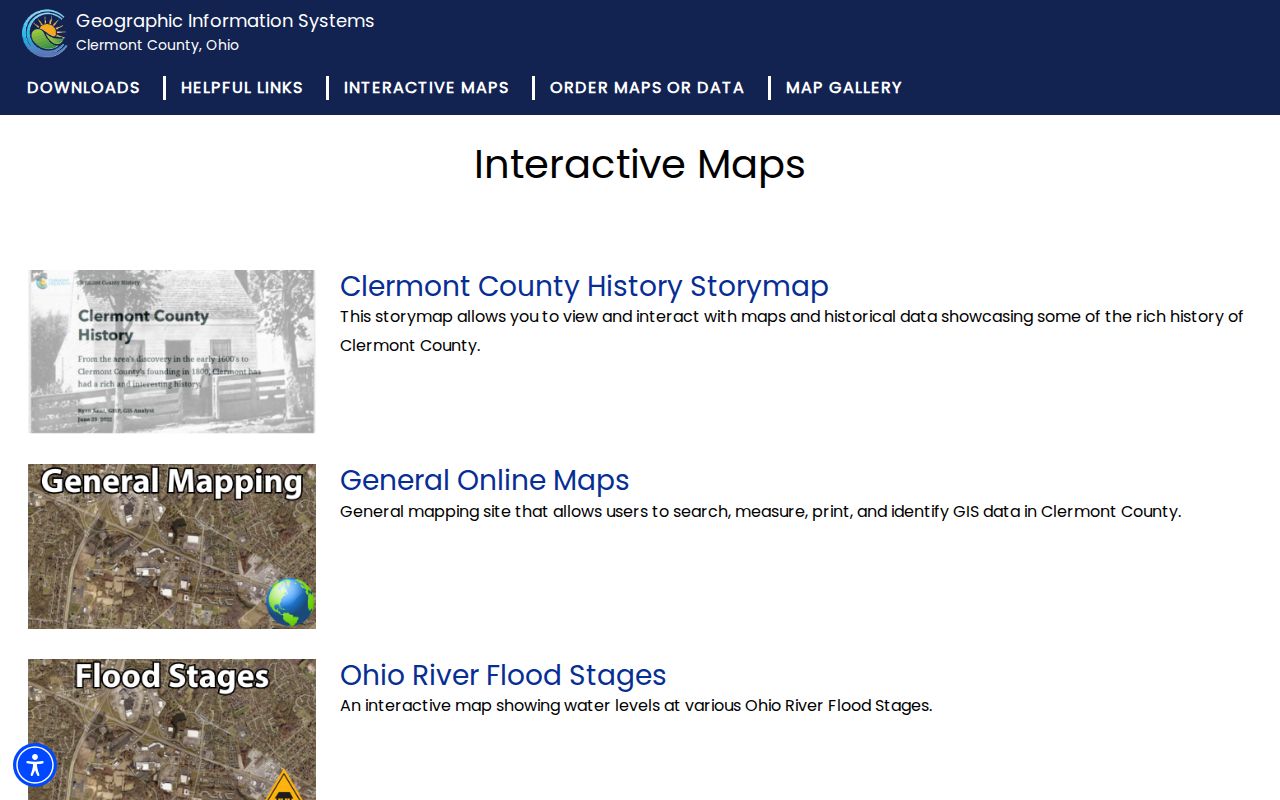The width and height of the screenshot is (1280, 800).
Task: Click the Clermont County GIS logo icon
Action: pyautogui.click(x=45, y=33)
